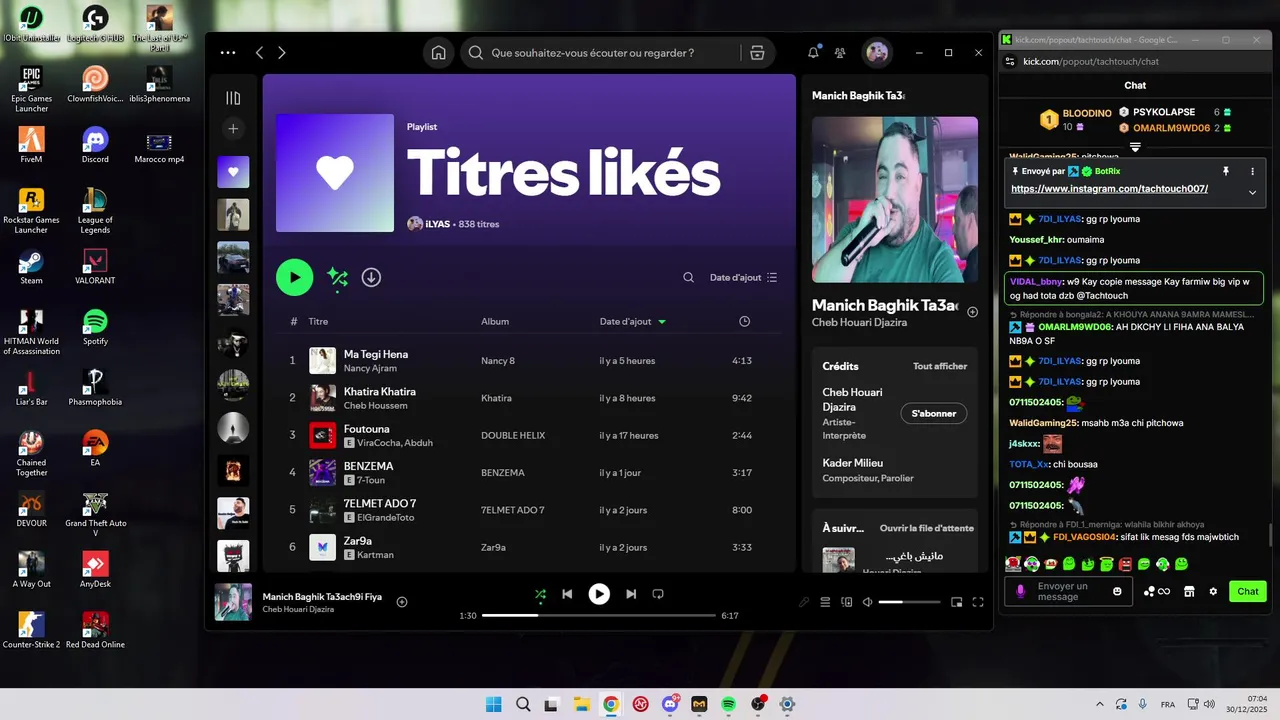This screenshot has height=720, width=1280.
Task: Open artist link Cheb Houssem
Action: click(375, 405)
